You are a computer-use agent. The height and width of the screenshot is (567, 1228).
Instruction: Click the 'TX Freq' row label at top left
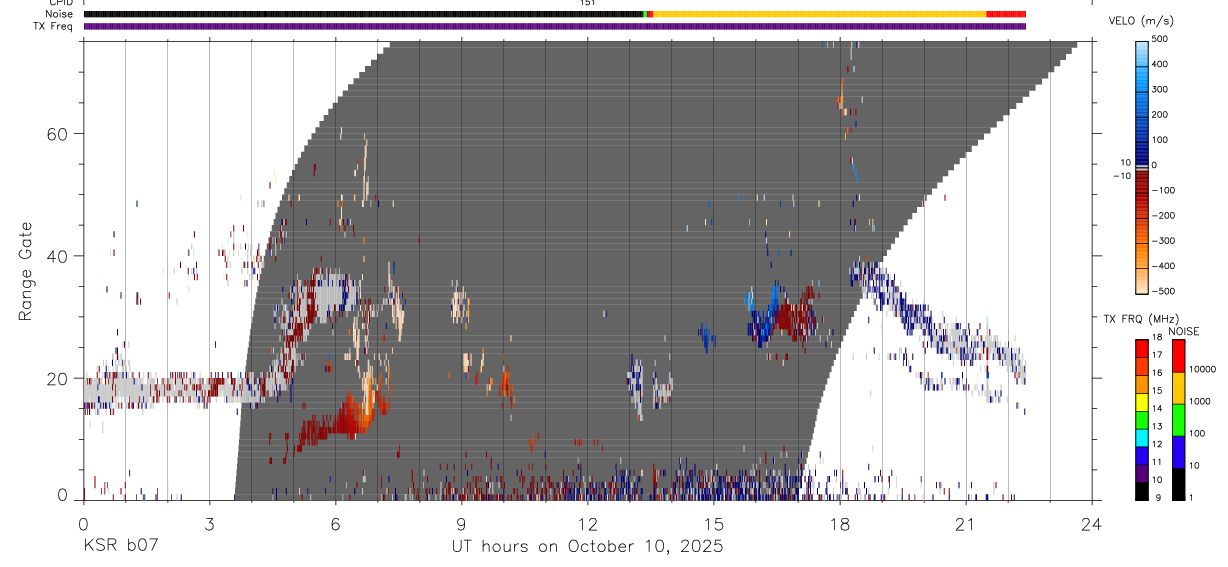point(54,26)
